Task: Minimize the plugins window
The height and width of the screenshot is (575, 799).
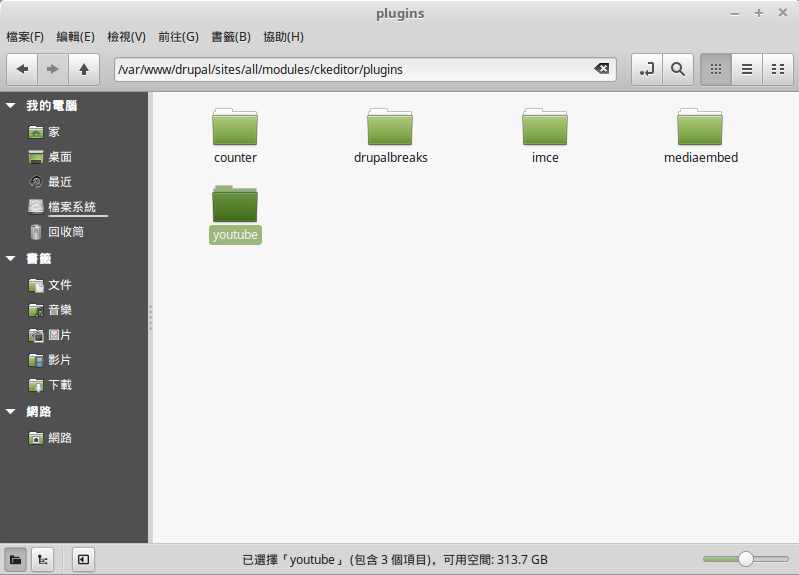Action: 735,14
